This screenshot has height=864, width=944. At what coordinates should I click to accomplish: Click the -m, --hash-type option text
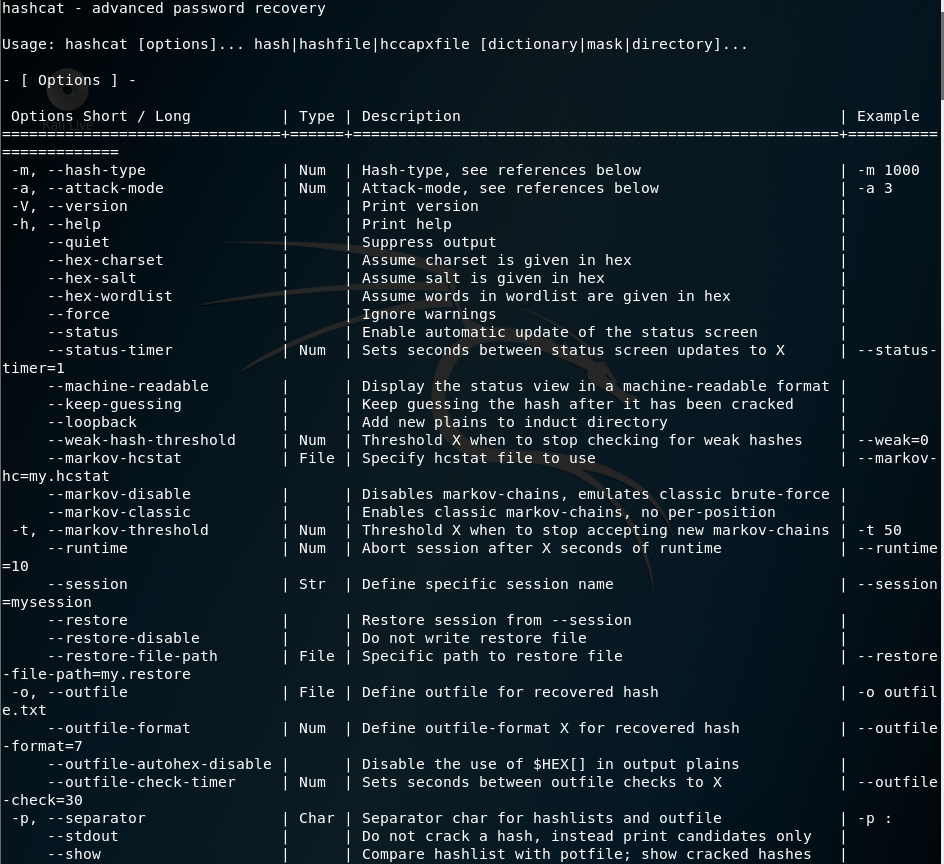click(x=90, y=170)
